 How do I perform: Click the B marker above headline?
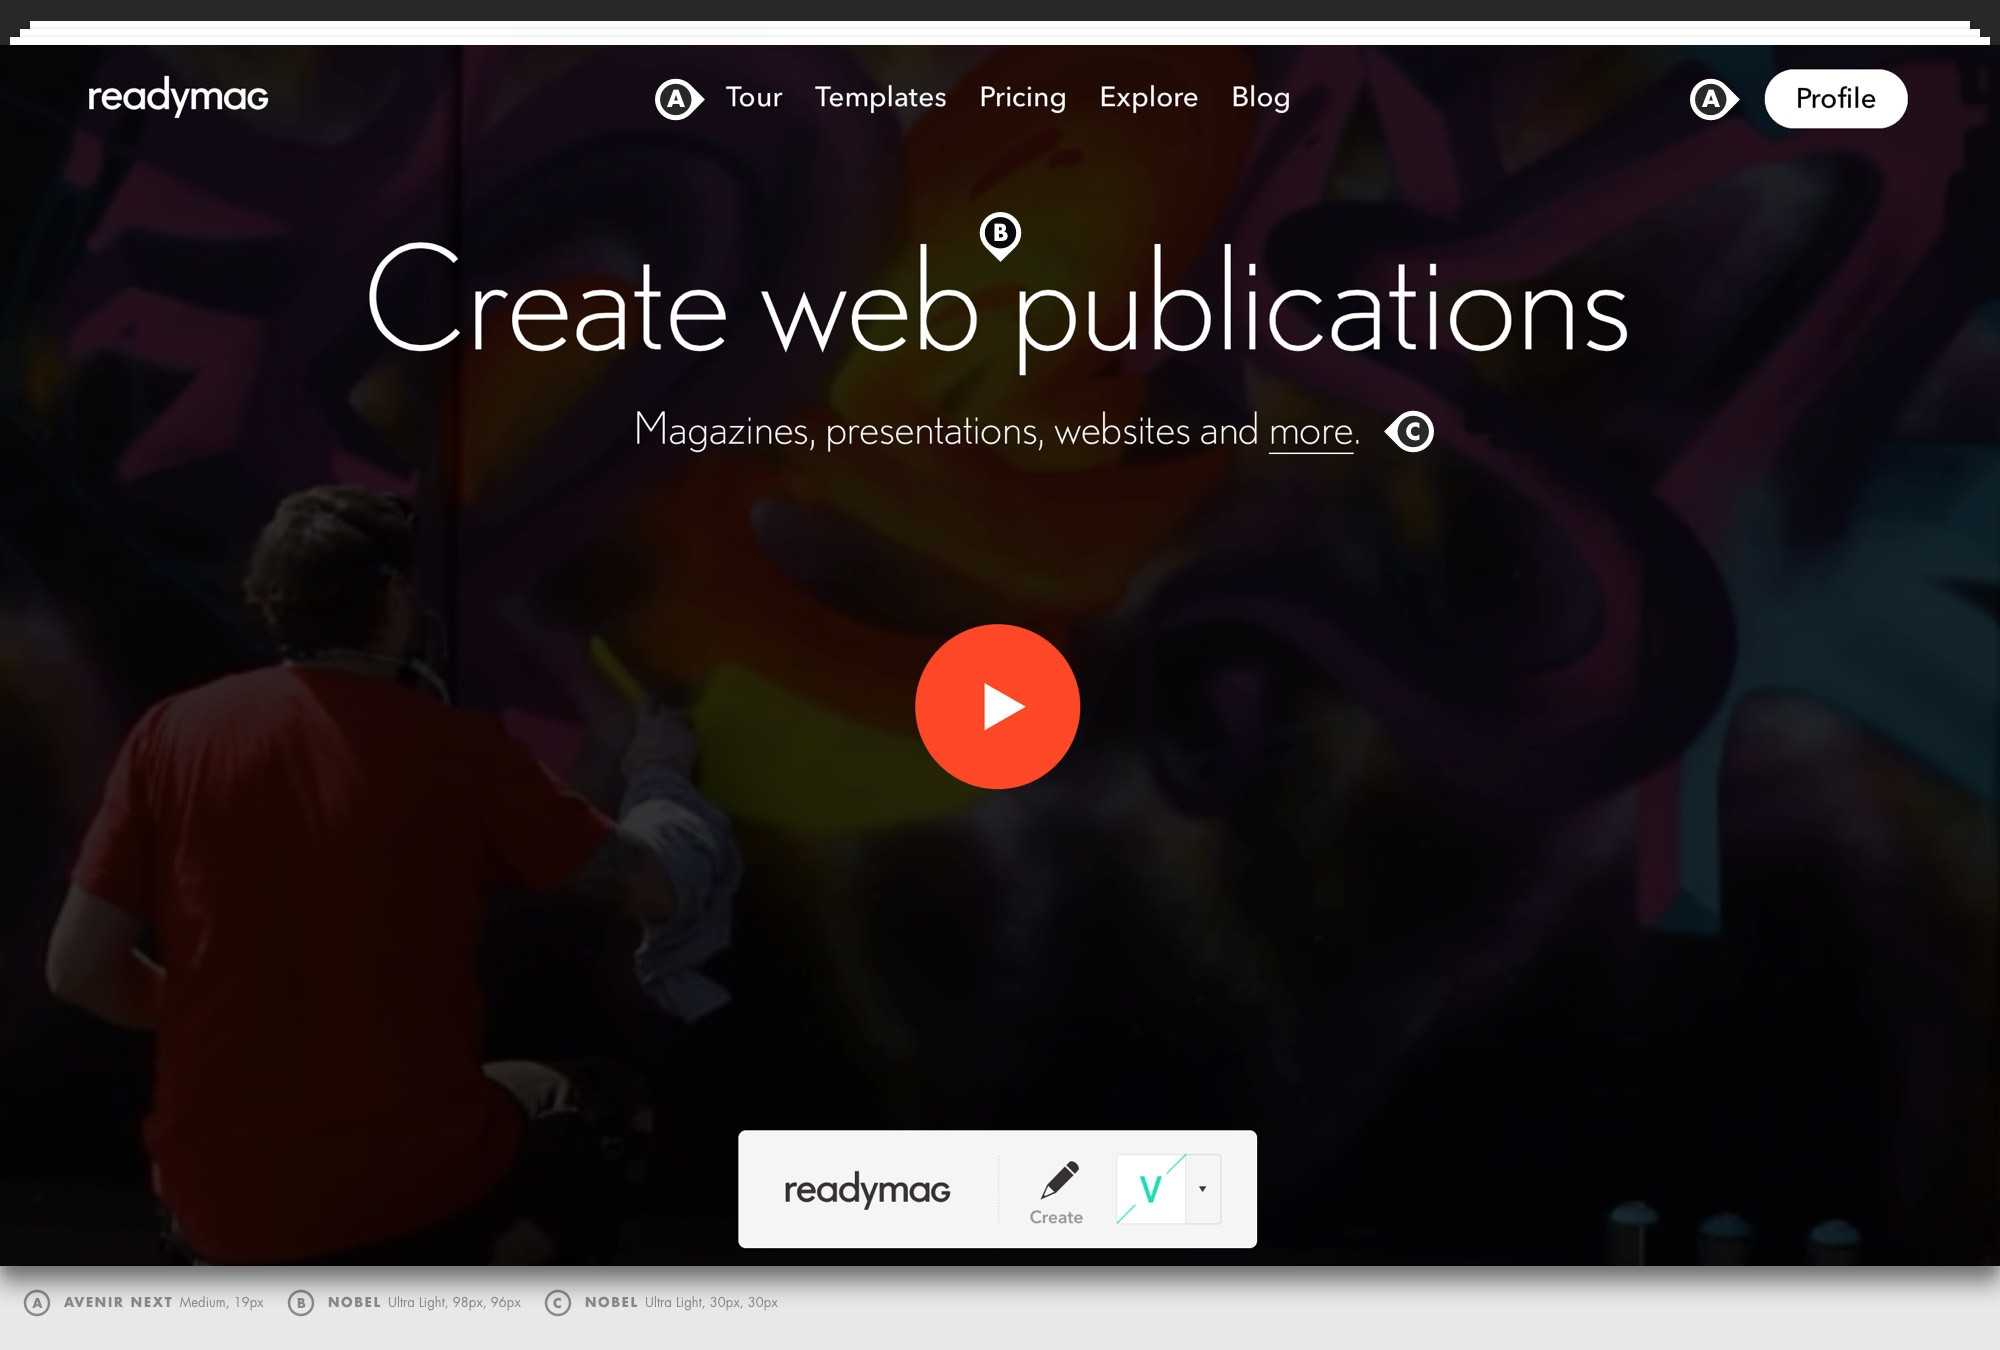coord(1000,233)
